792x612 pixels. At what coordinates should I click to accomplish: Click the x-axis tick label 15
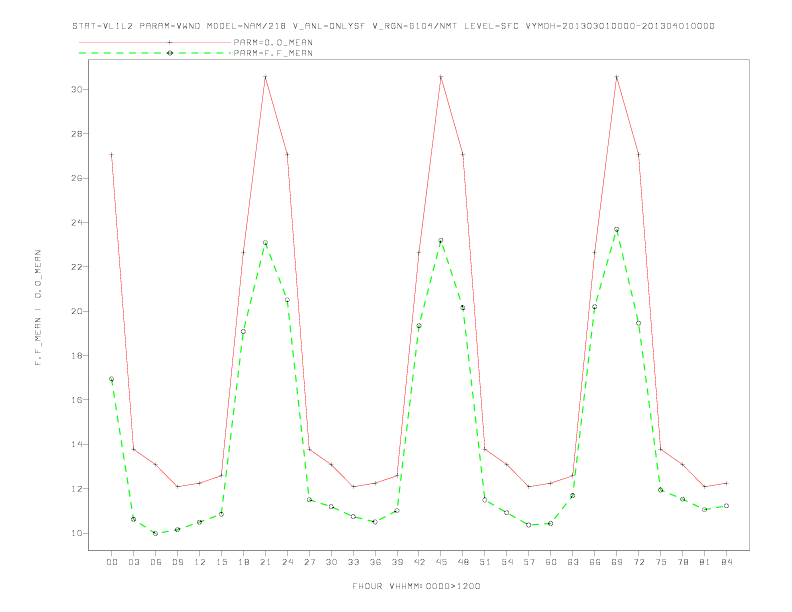pos(221,562)
